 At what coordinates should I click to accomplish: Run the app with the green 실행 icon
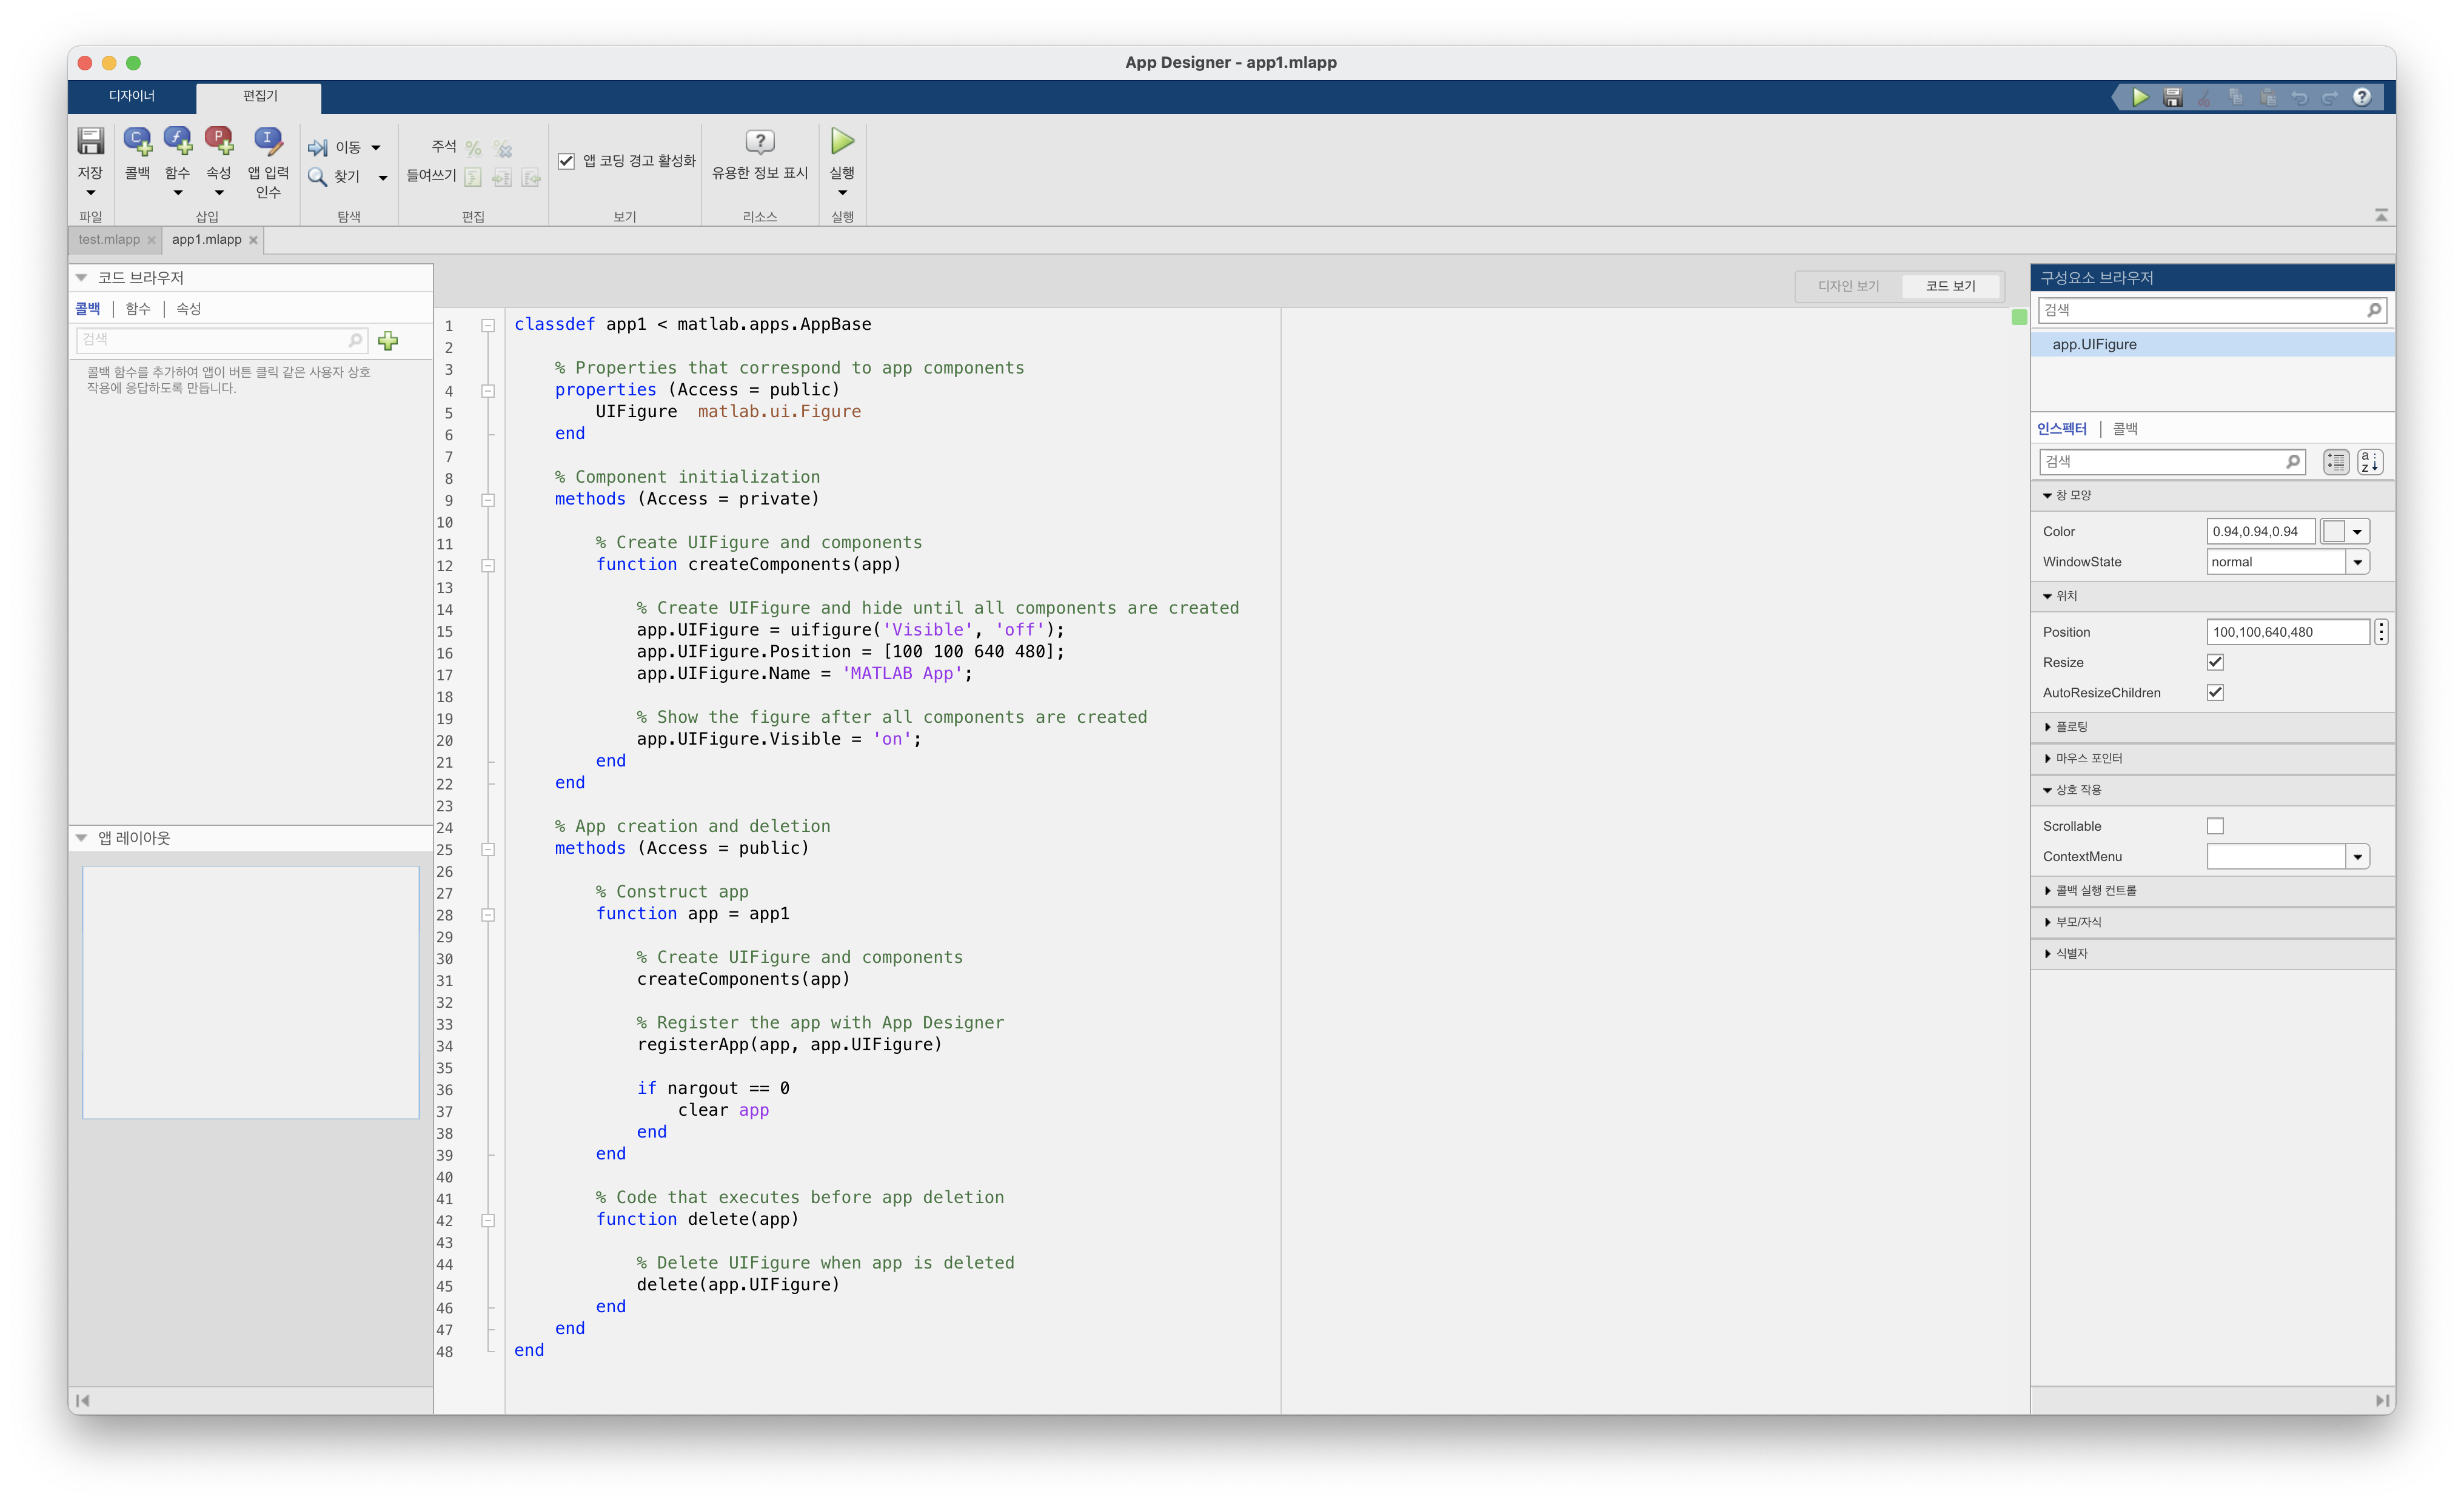[x=843, y=141]
